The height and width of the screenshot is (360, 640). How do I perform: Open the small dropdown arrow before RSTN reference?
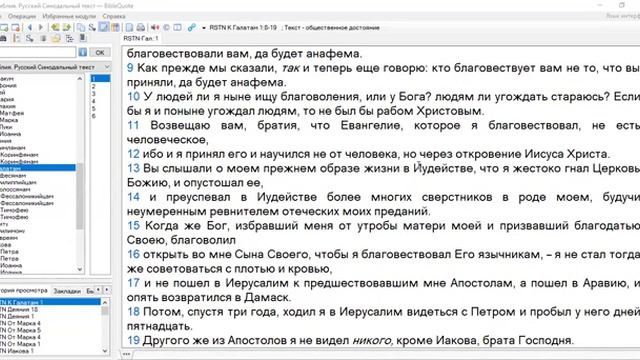(x=204, y=28)
